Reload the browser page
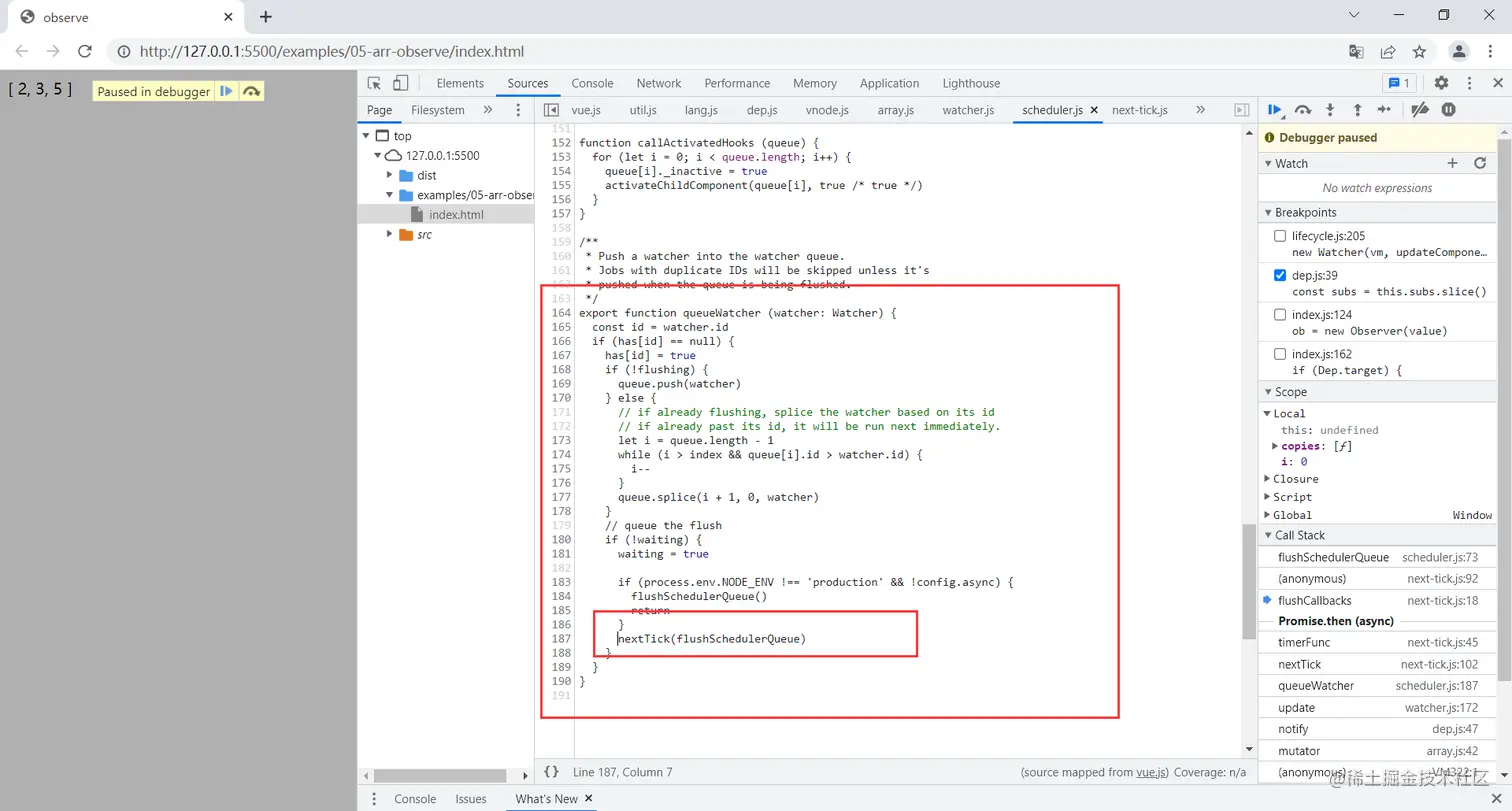This screenshot has width=1512, height=811. [x=85, y=52]
